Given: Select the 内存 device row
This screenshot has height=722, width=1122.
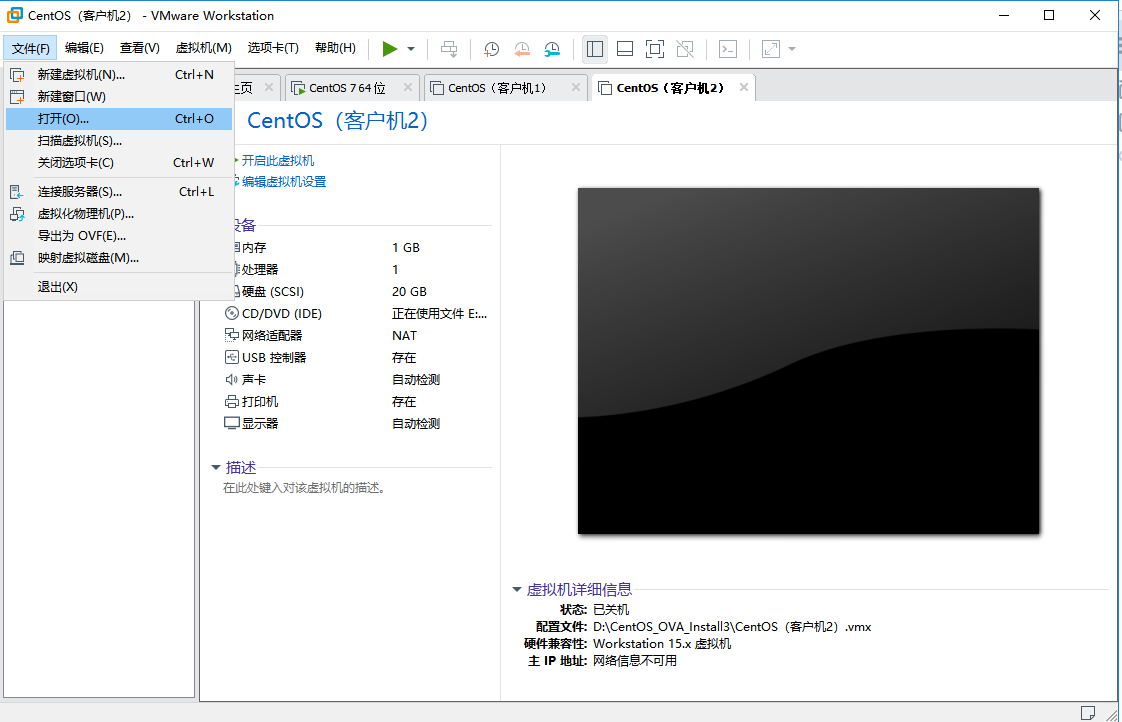Looking at the screenshot, I should tap(358, 248).
